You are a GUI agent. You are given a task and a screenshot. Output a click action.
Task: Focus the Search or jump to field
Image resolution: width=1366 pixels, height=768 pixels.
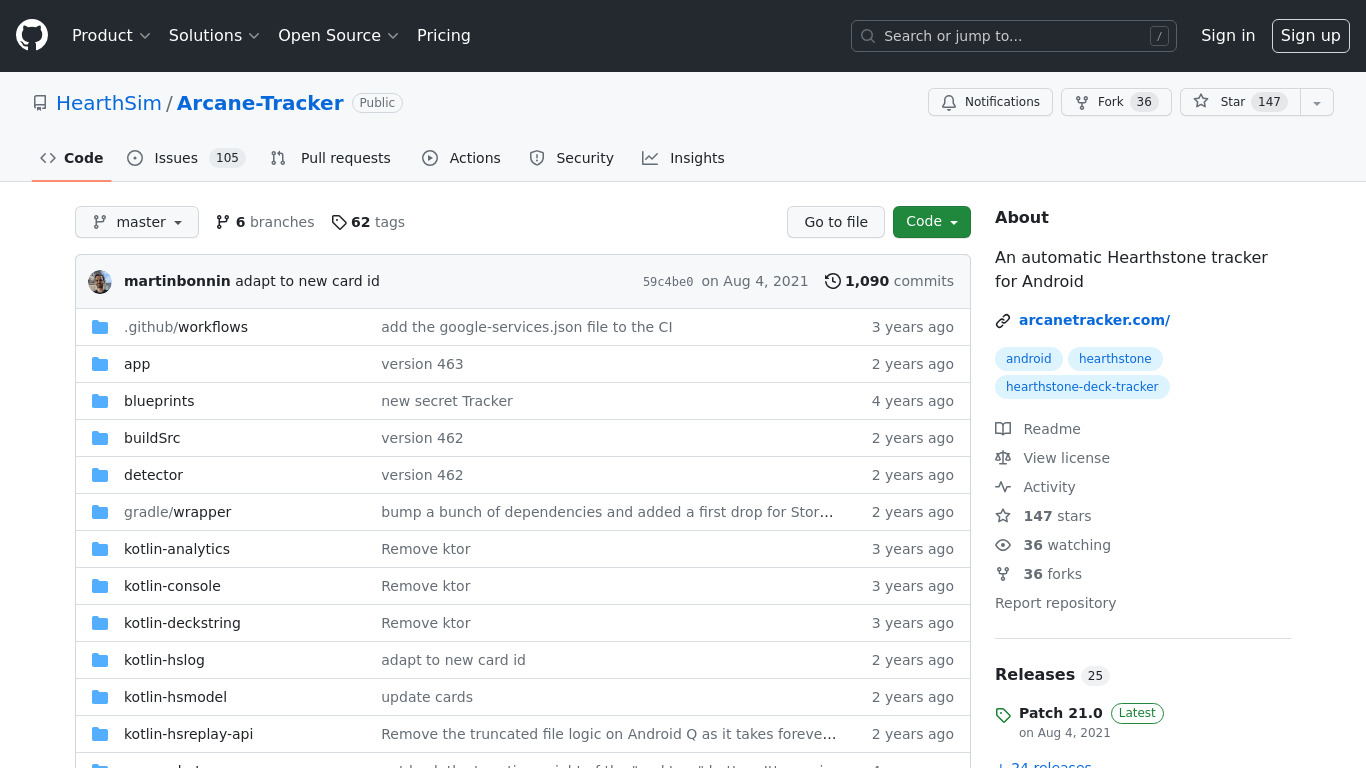coord(1014,36)
